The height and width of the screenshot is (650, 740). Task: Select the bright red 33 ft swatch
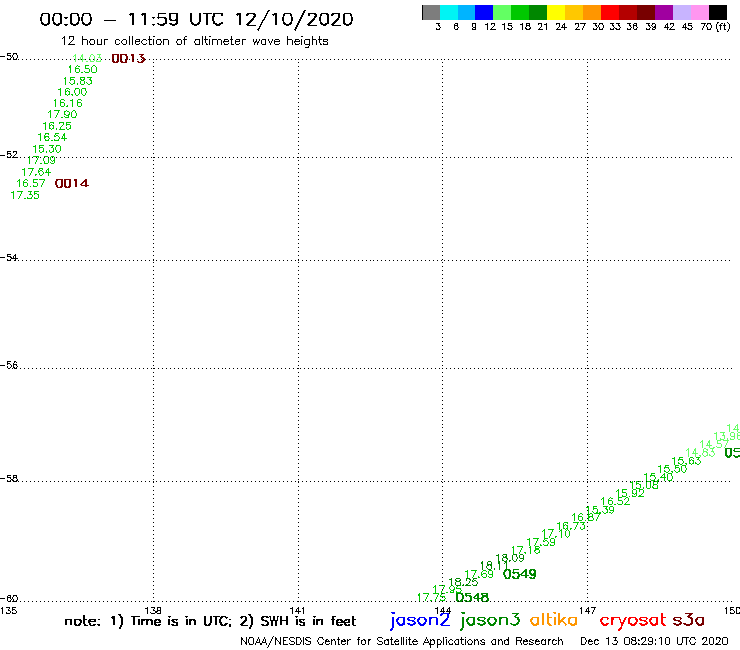click(610, 12)
